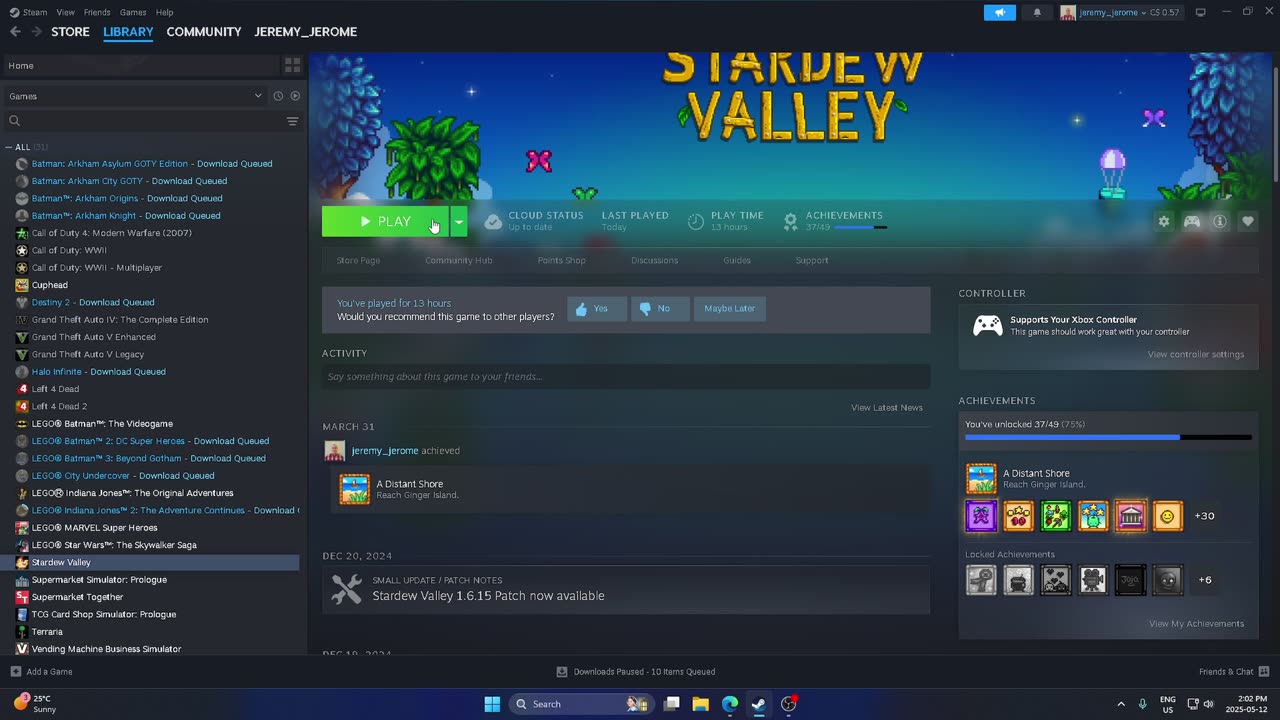Open the Stardew Valley 1.6.15 patch notes
Image resolution: width=1280 pixels, height=720 pixels.
pyautogui.click(x=626, y=589)
